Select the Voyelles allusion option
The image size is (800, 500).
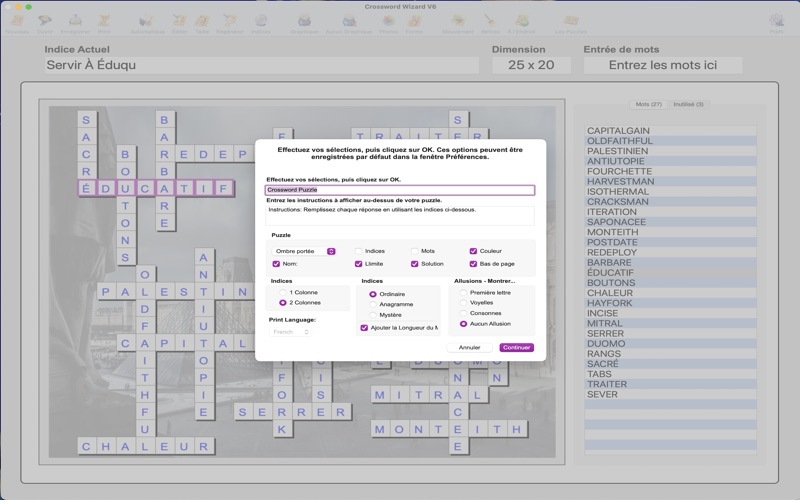[463, 303]
